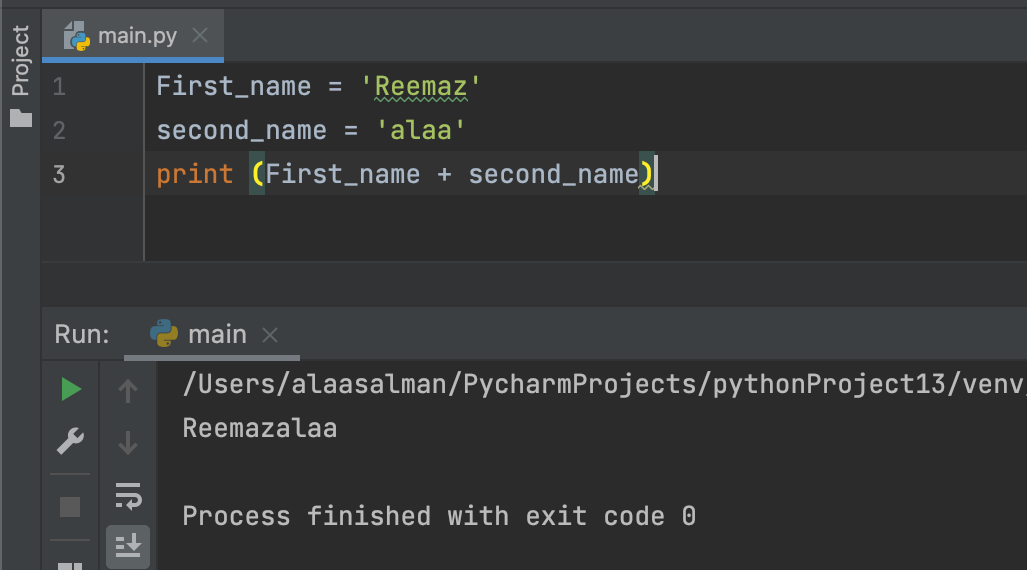Toggle scroll to end of console output
Image resolution: width=1027 pixels, height=570 pixels.
[128, 546]
